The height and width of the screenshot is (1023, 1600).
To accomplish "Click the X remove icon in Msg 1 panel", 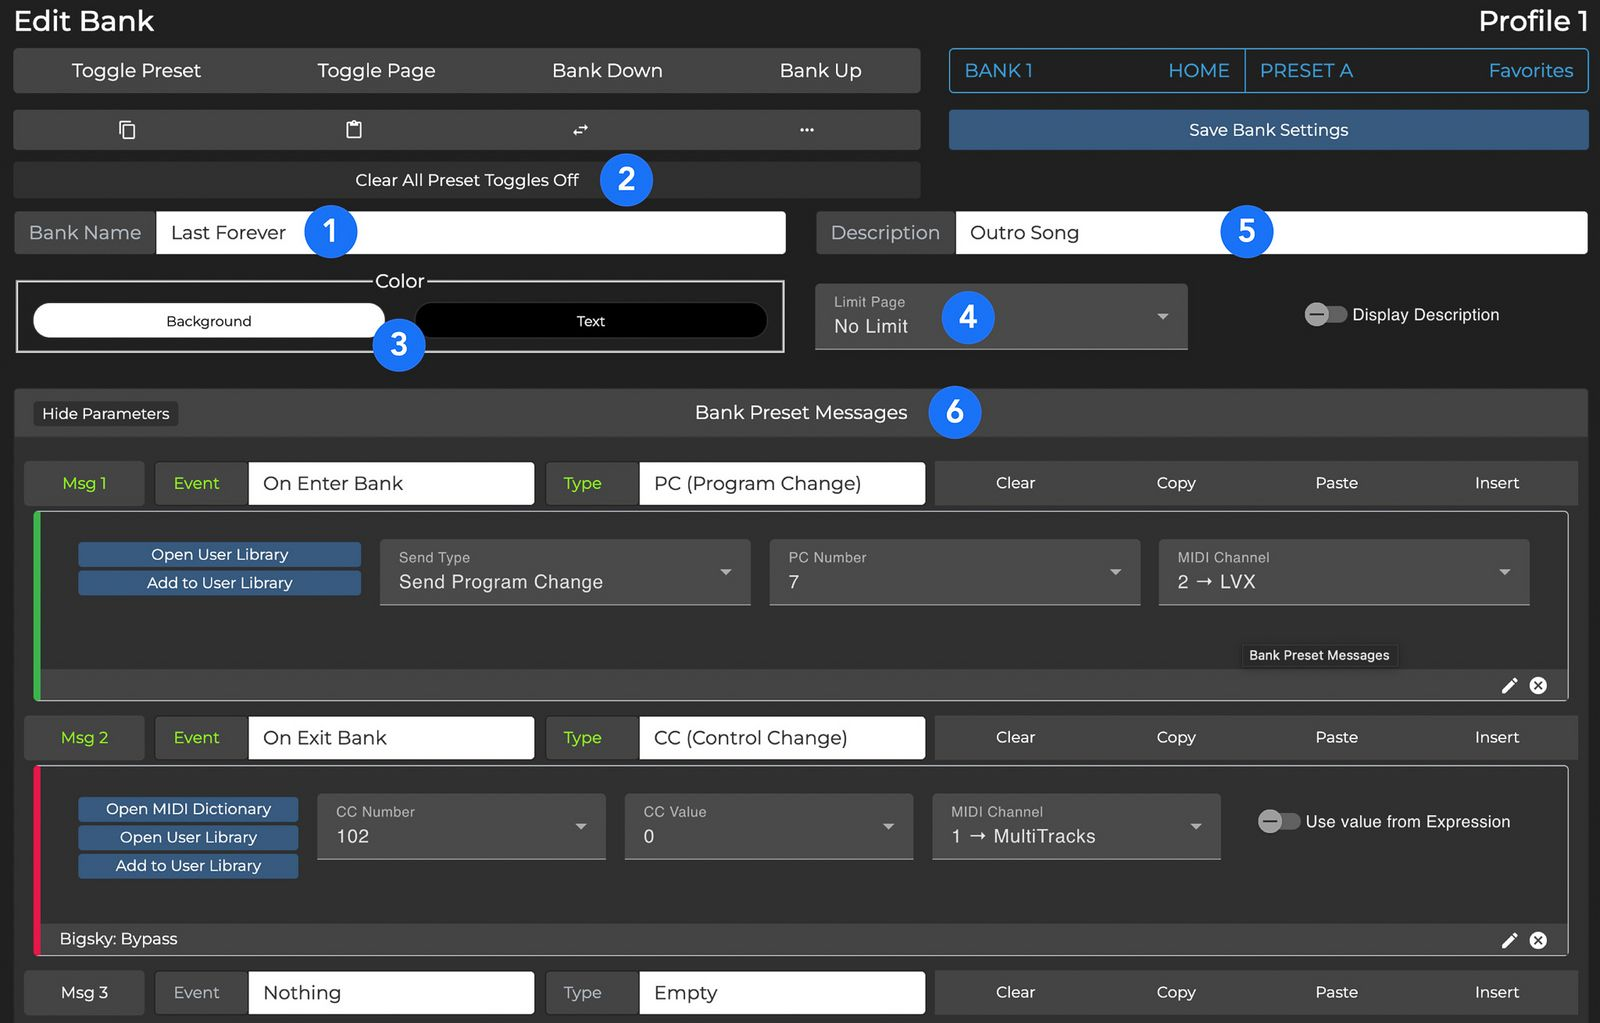I will point(1538,685).
